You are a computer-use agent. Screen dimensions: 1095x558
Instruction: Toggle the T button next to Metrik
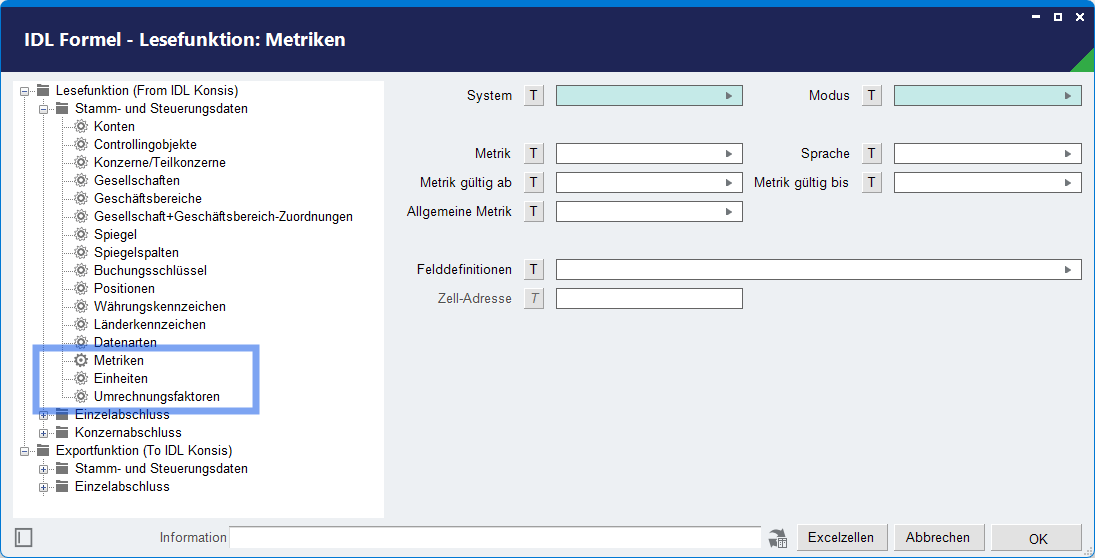click(534, 154)
